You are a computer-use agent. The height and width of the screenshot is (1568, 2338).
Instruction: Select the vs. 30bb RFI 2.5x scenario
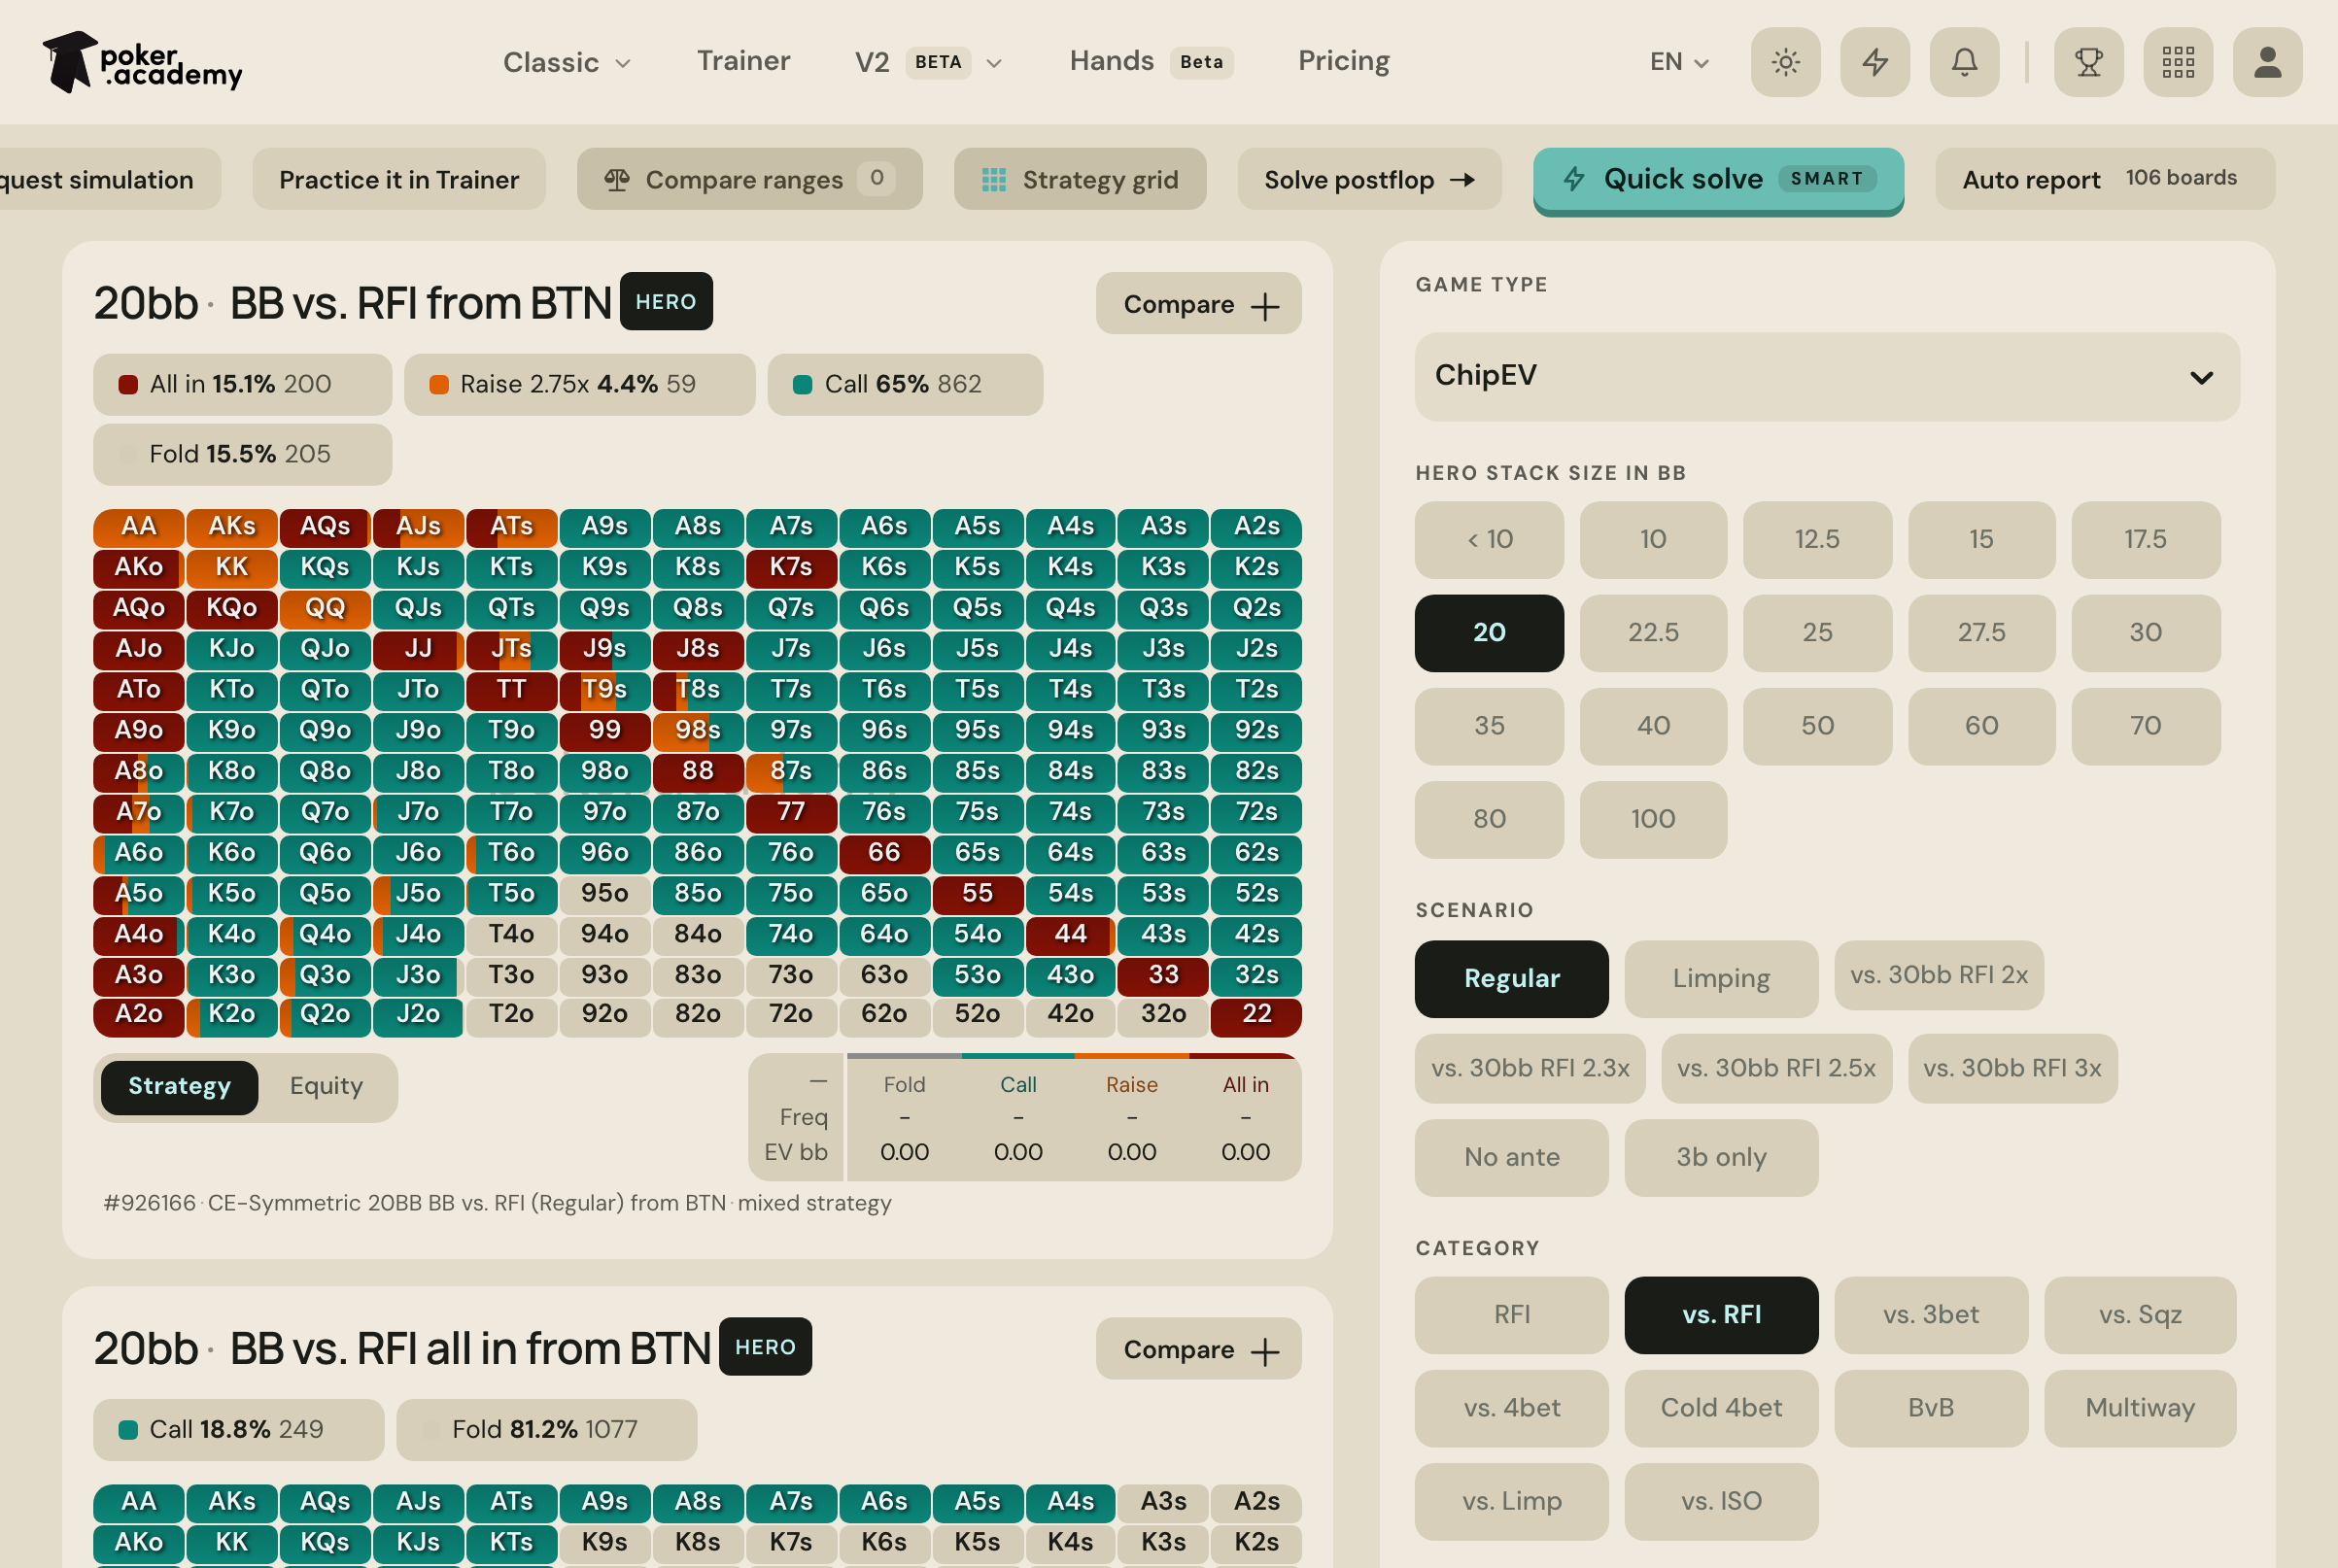click(1776, 1068)
